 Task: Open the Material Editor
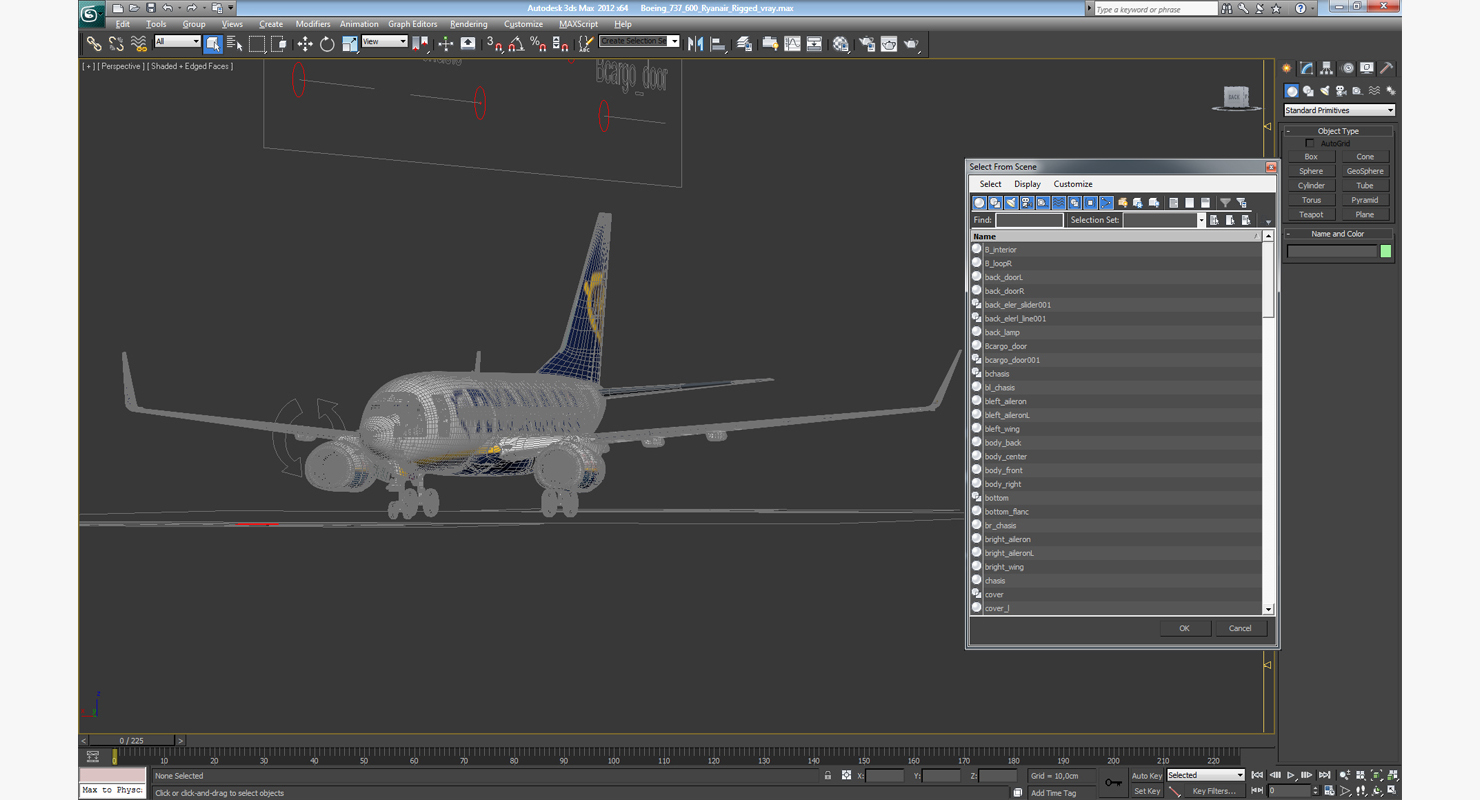click(841, 44)
